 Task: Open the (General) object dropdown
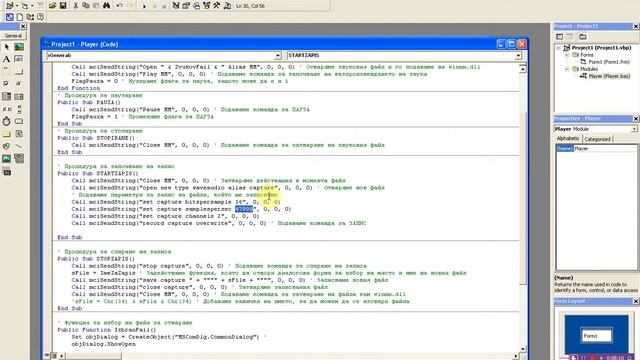278,55
